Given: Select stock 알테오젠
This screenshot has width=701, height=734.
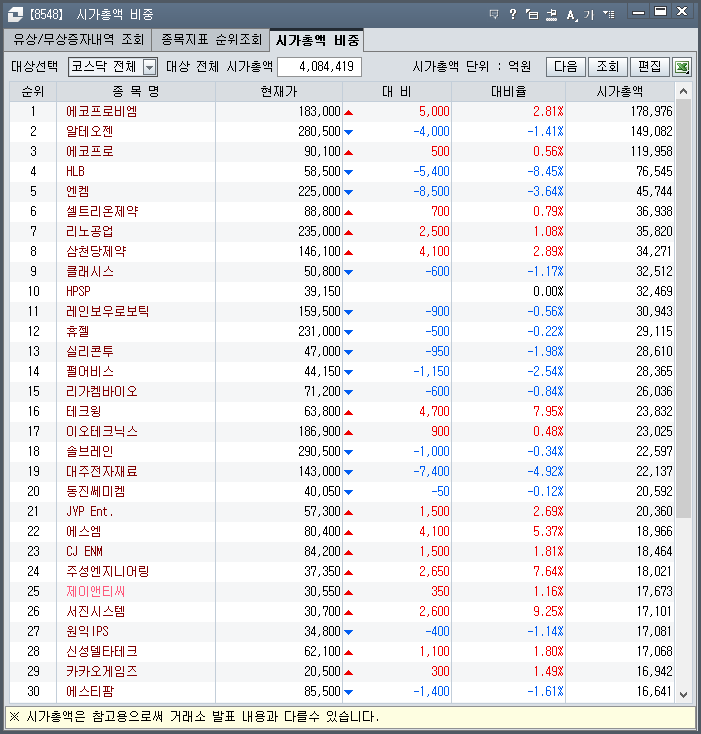Looking at the screenshot, I should tap(89, 132).
